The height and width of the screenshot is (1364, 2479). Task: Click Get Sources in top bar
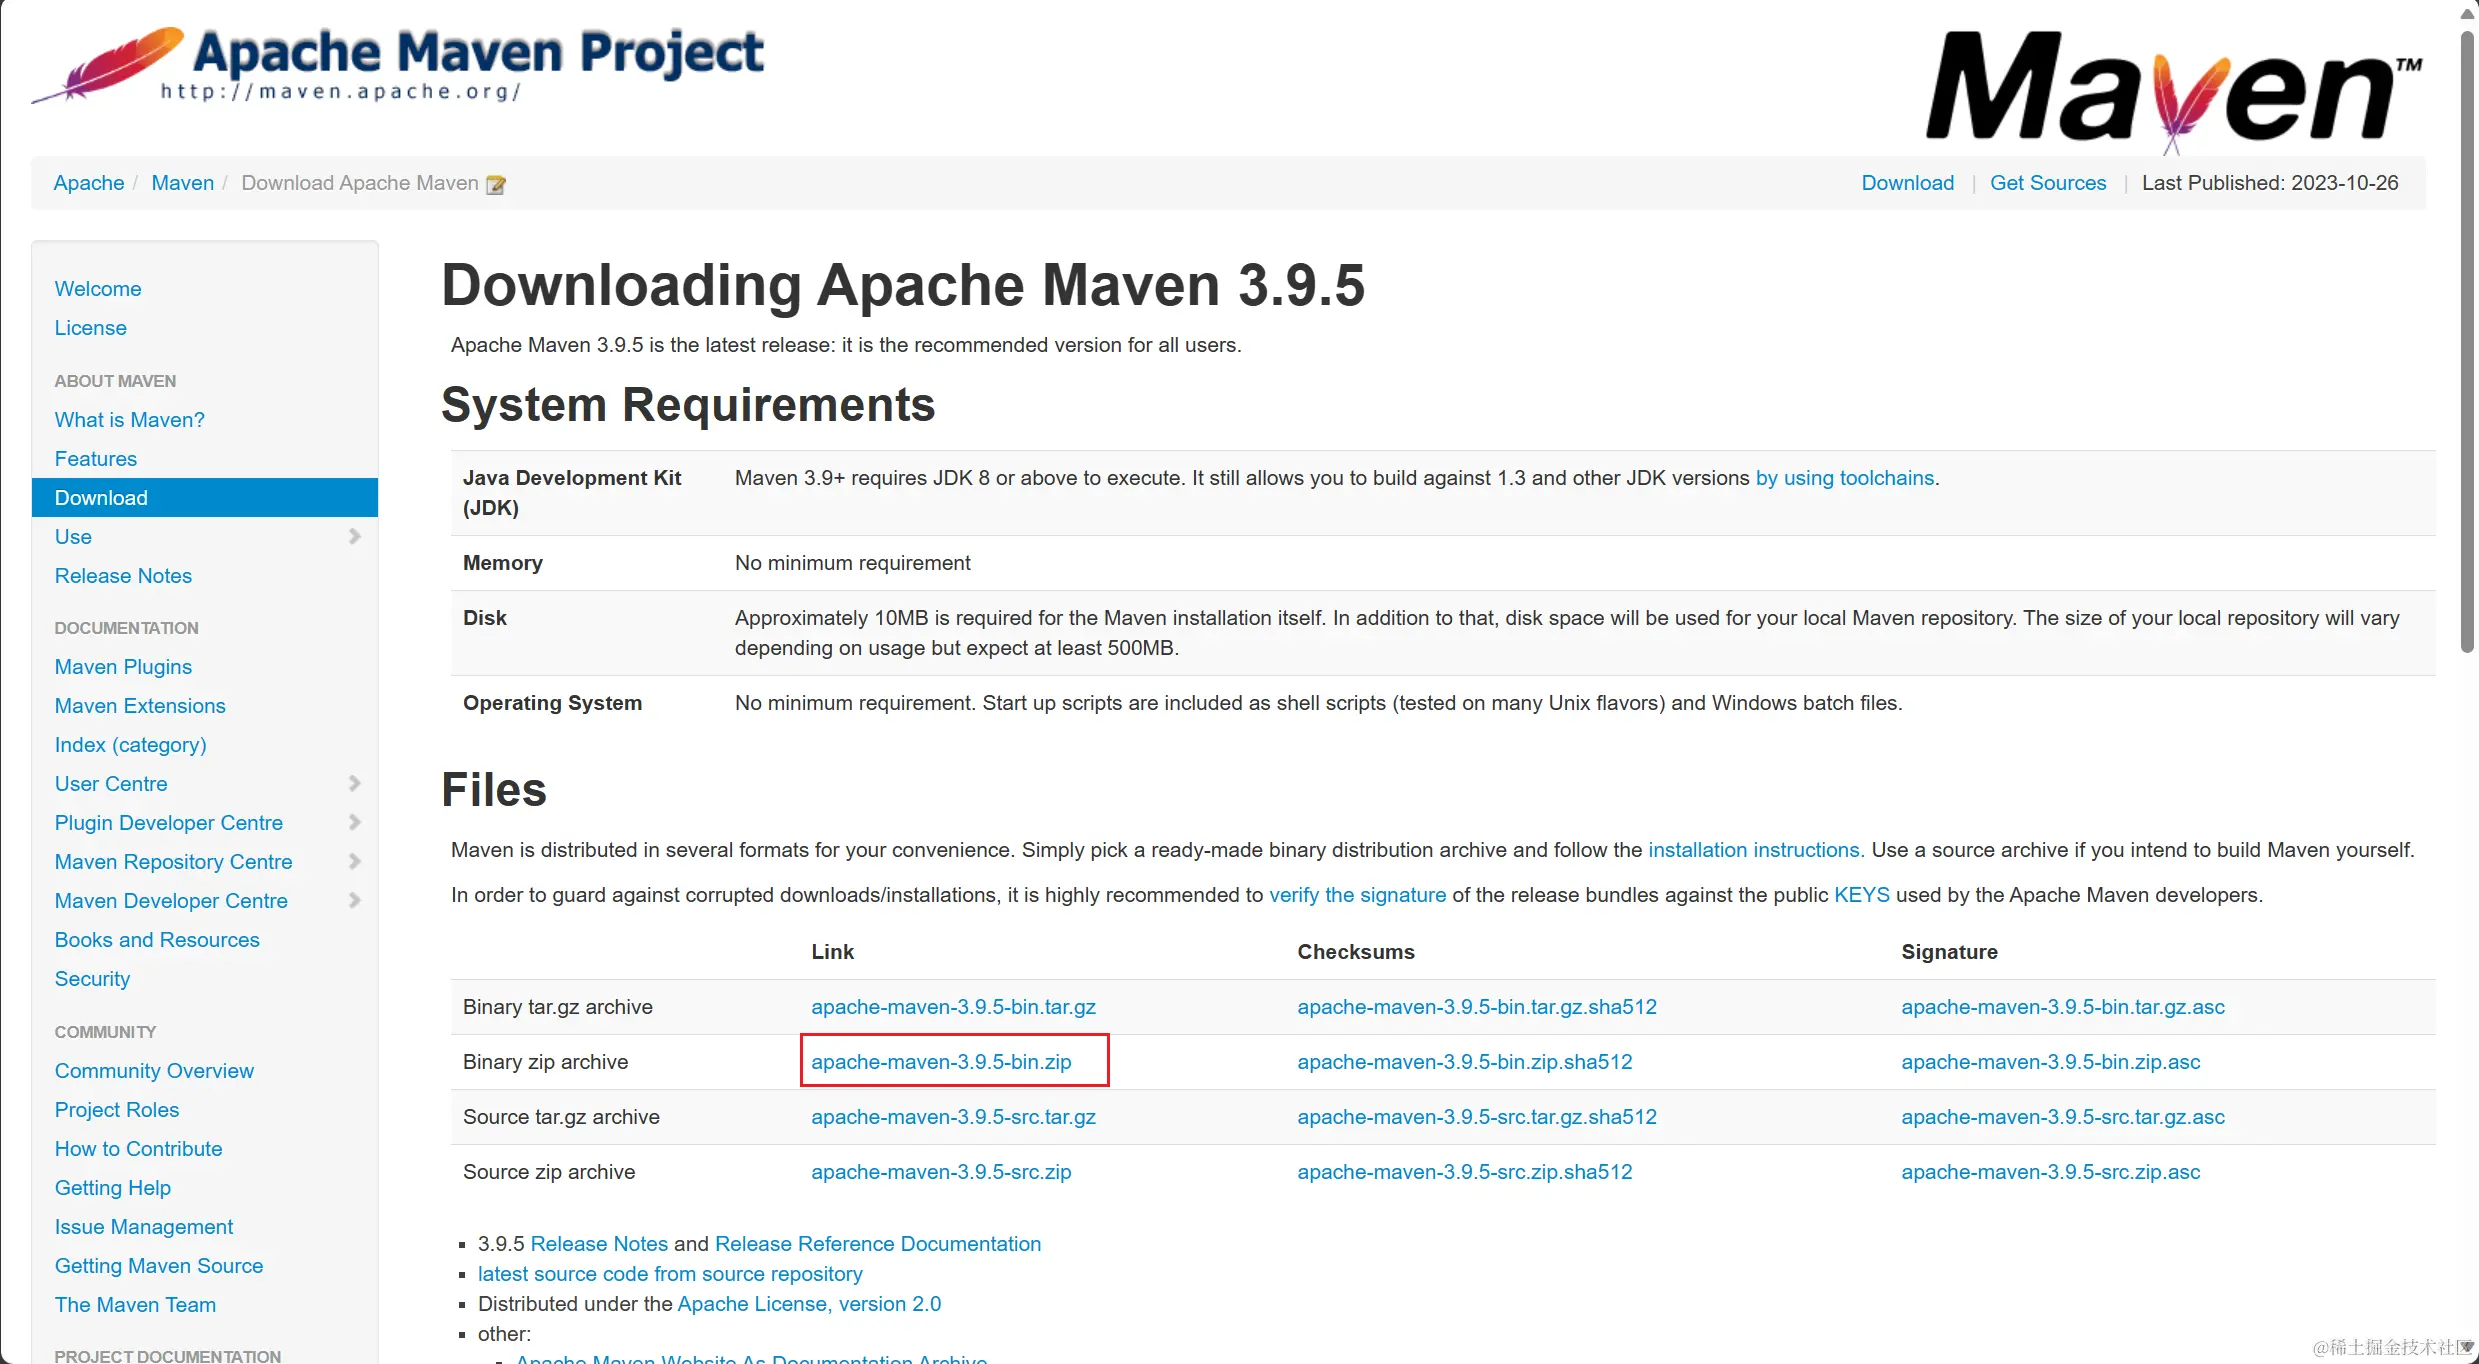click(2047, 183)
